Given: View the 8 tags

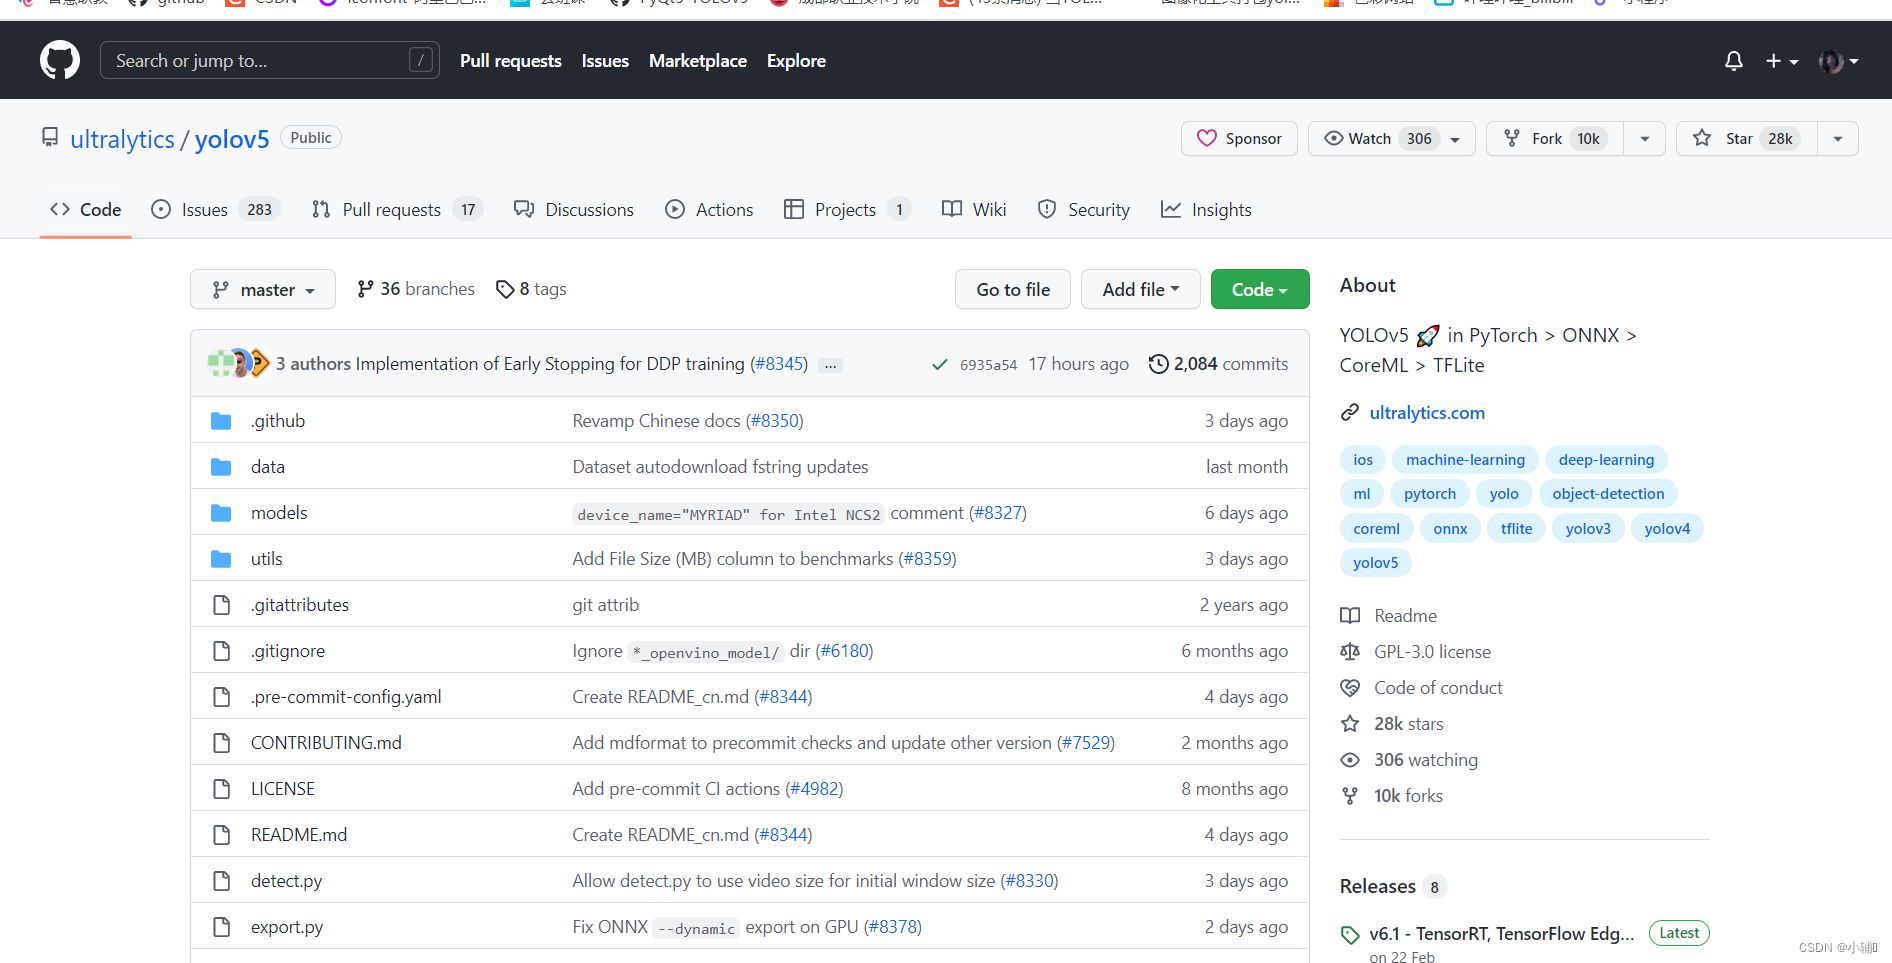Looking at the screenshot, I should (531, 289).
